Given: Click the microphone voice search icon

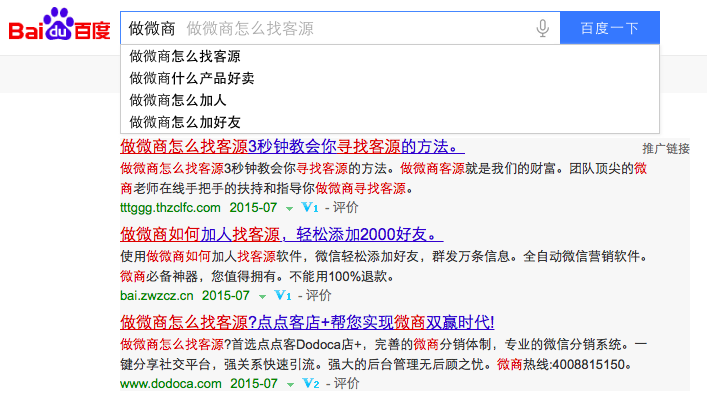Looking at the screenshot, I should coord(543,28).
